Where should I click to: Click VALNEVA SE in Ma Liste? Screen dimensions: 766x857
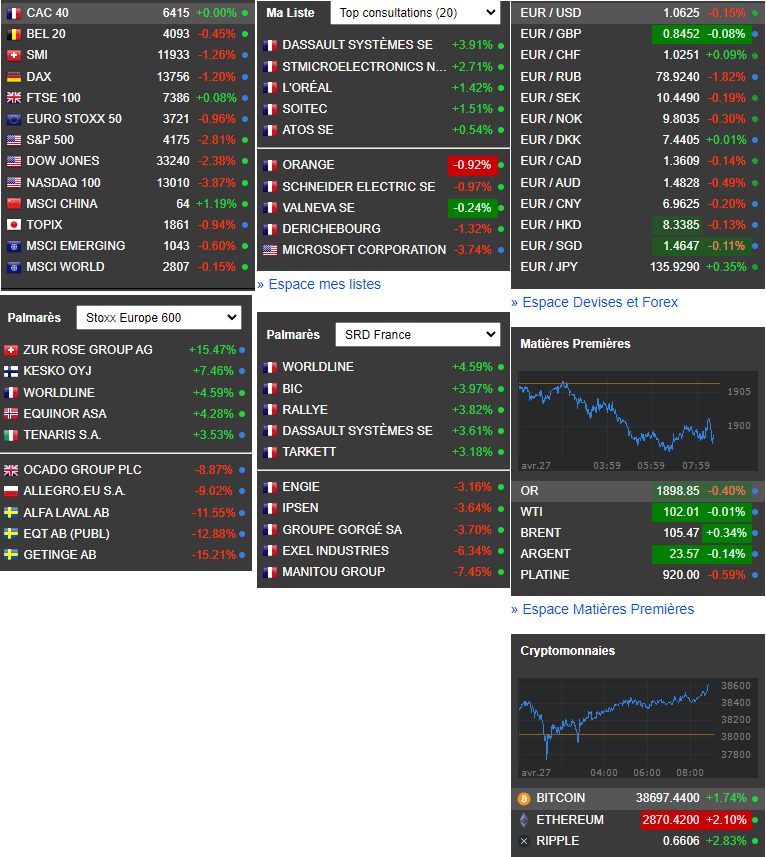(x=319, y=208)
